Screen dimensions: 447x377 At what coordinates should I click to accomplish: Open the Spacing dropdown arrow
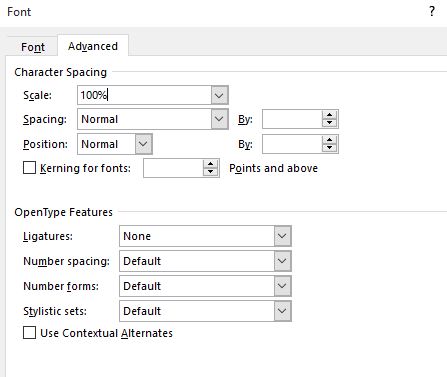click(x=219, y=119)
